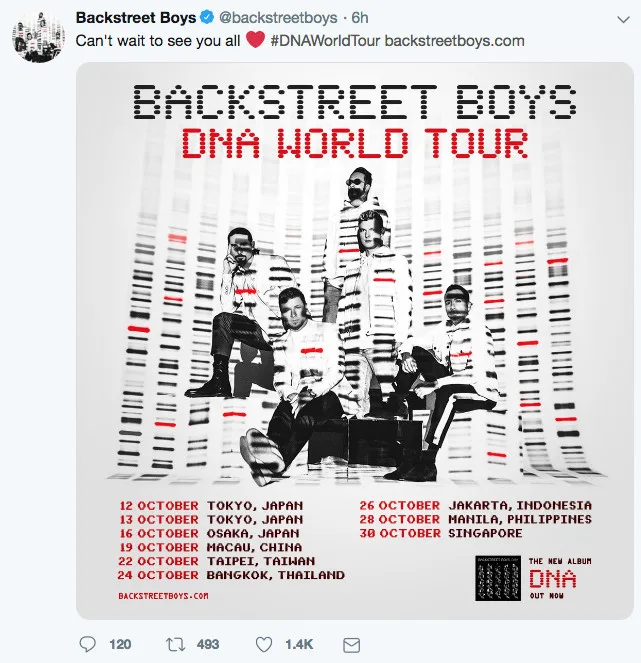Open the #DNAWorldTour hashtag
The height and width of the screenshot is (663, 641).
pyautogui.click(x=325, y=41)
